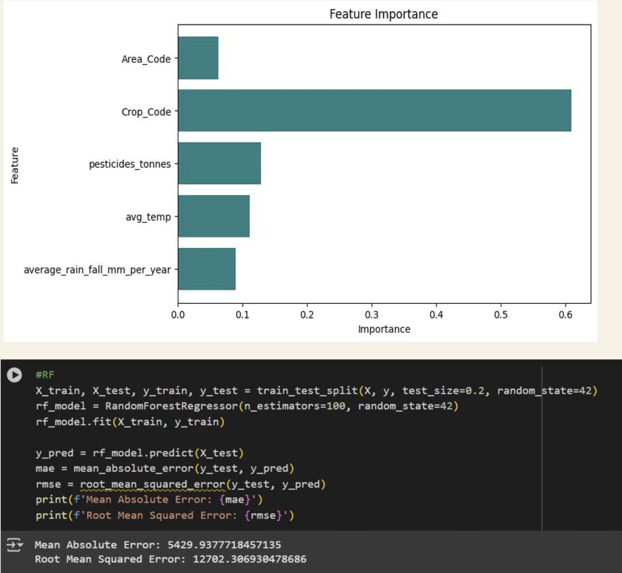The image size is (622, 573).
Task: Click Mean Absolute Error output value
Action: point(224,544)
